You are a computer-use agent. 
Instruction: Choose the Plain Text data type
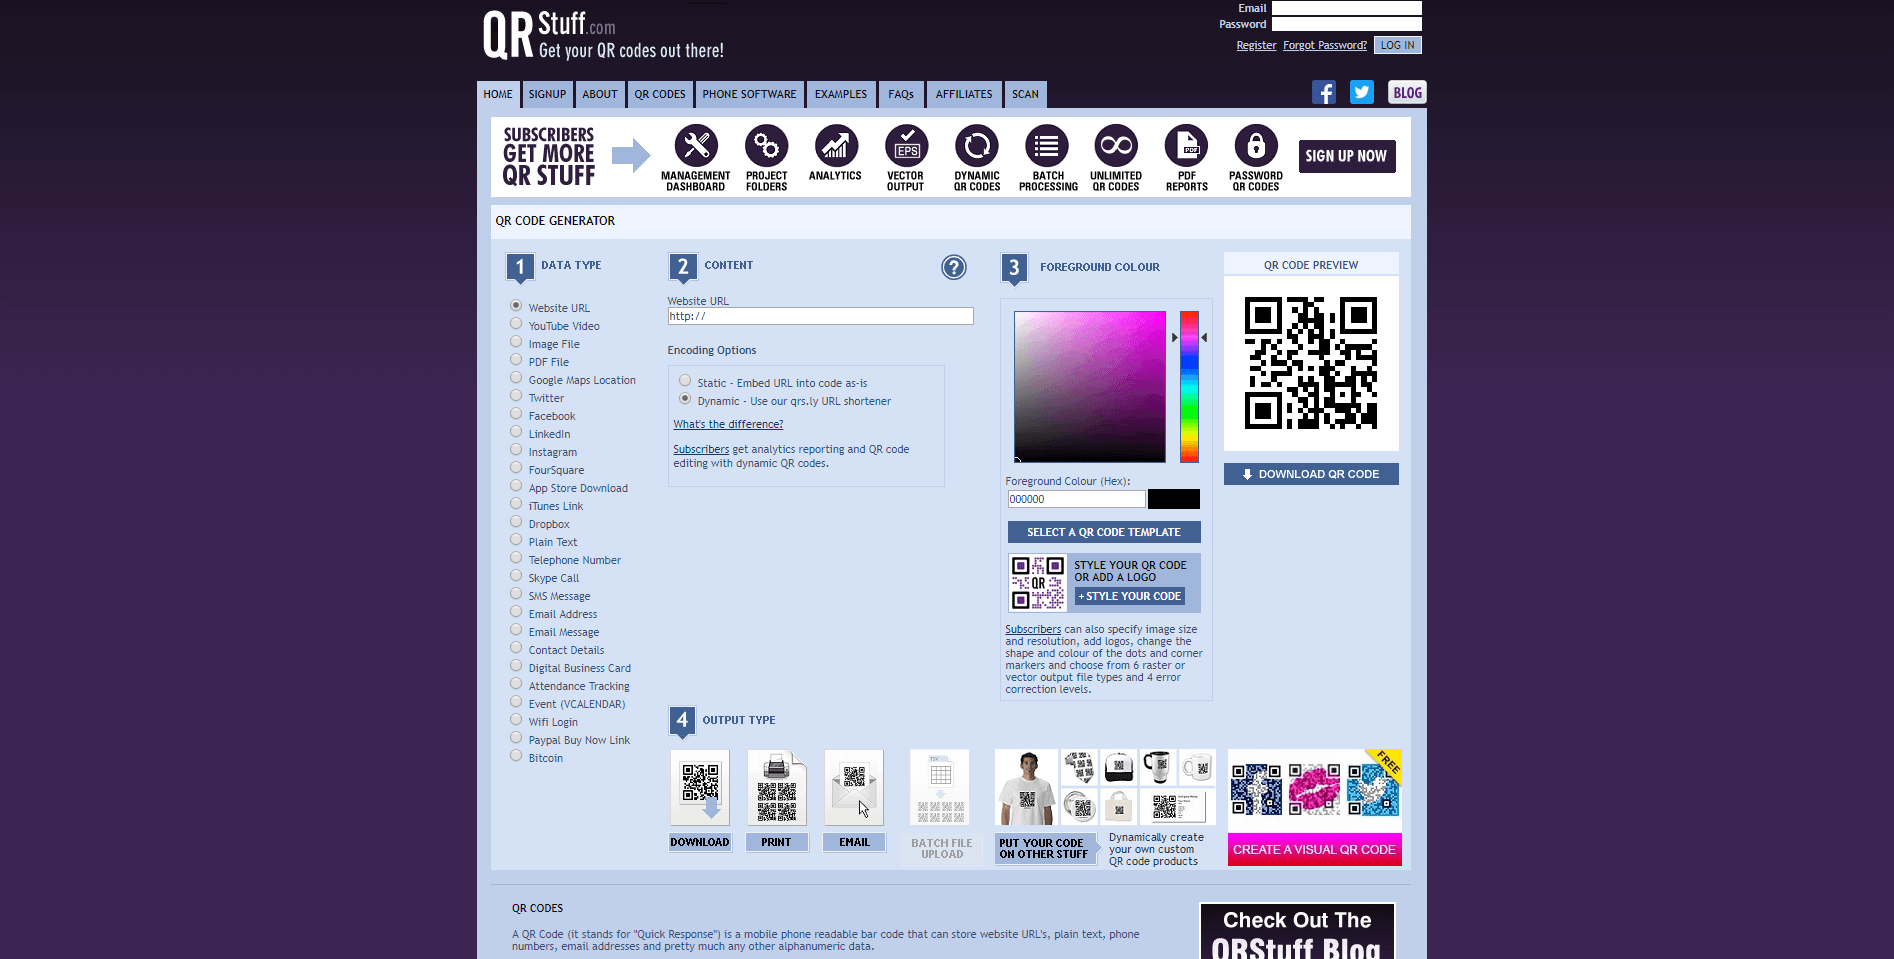pos(516,540)
